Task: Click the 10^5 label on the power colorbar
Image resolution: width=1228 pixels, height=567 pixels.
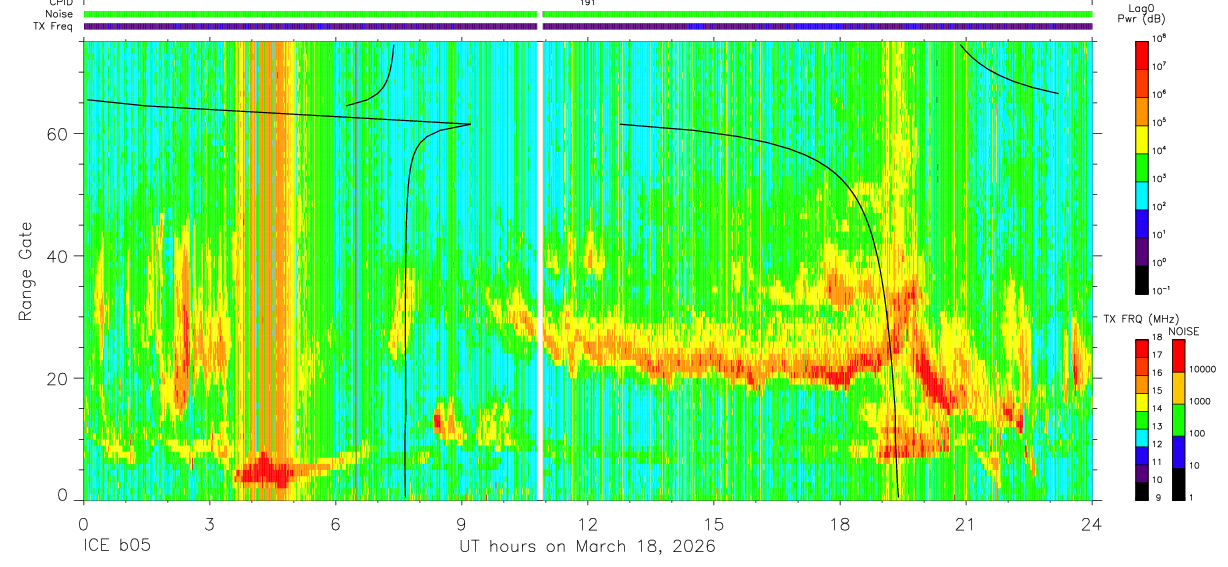Action: 1160,122
